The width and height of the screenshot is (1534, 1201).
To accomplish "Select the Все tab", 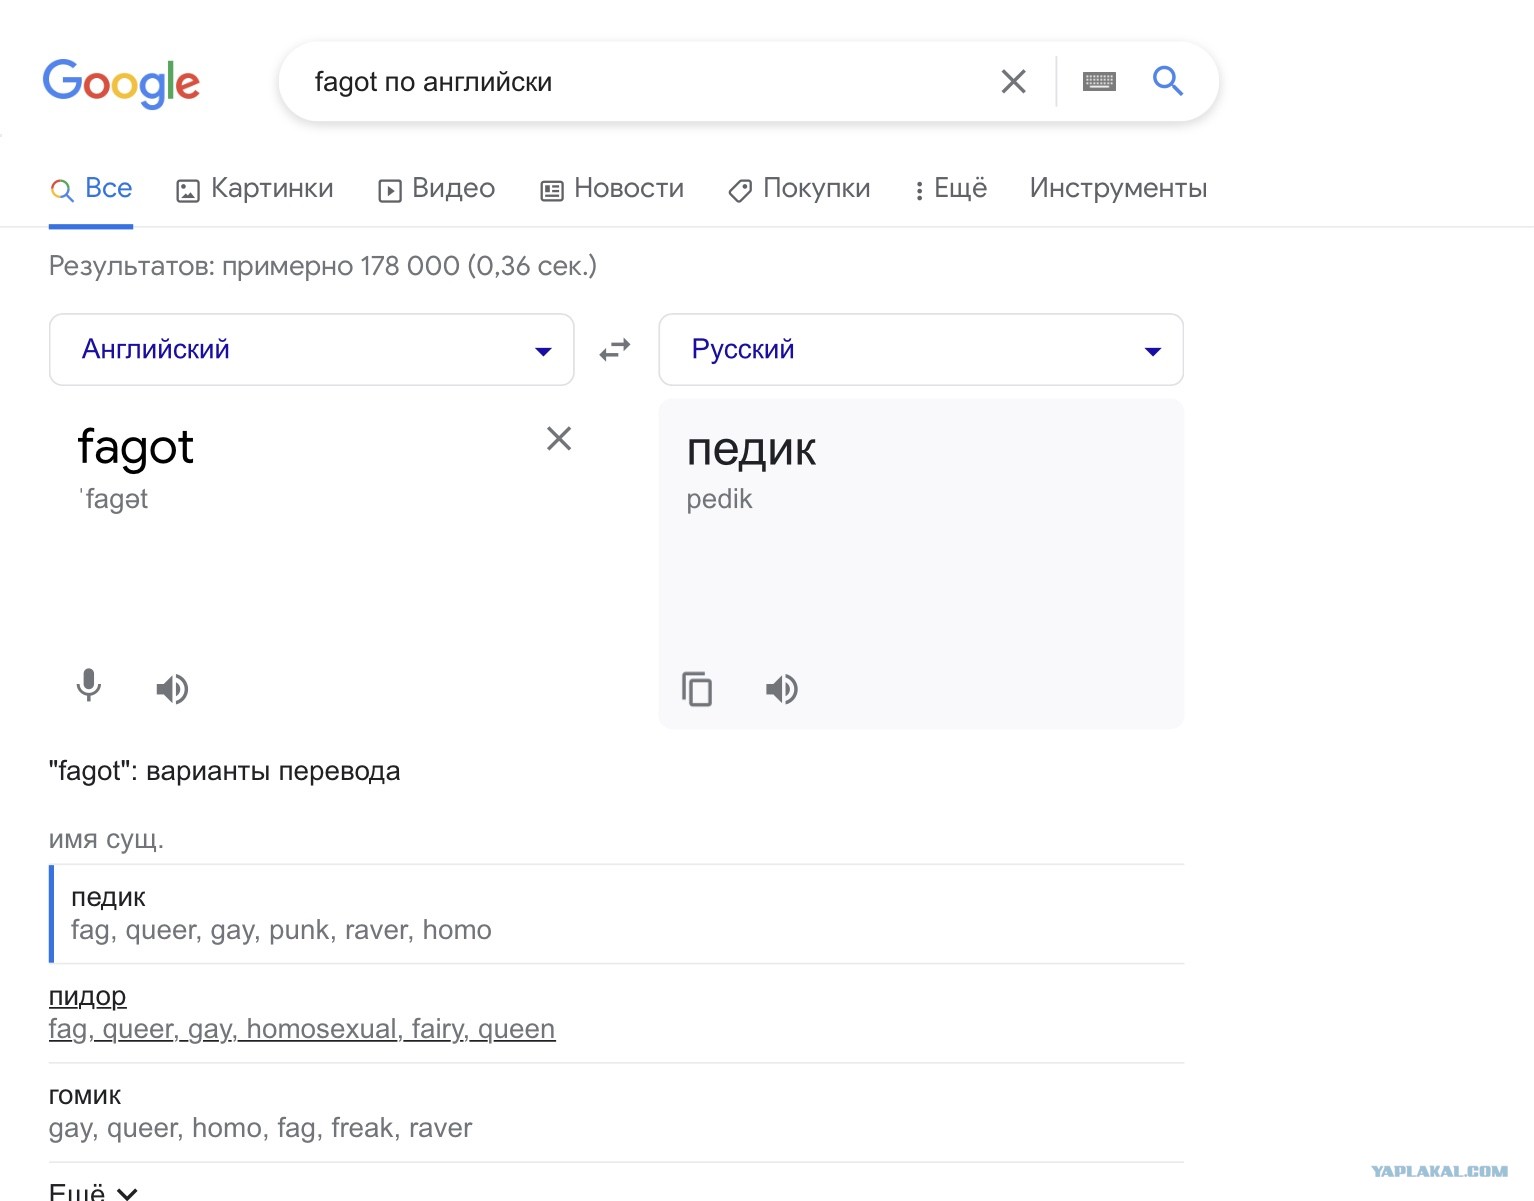I will (91, 188).
